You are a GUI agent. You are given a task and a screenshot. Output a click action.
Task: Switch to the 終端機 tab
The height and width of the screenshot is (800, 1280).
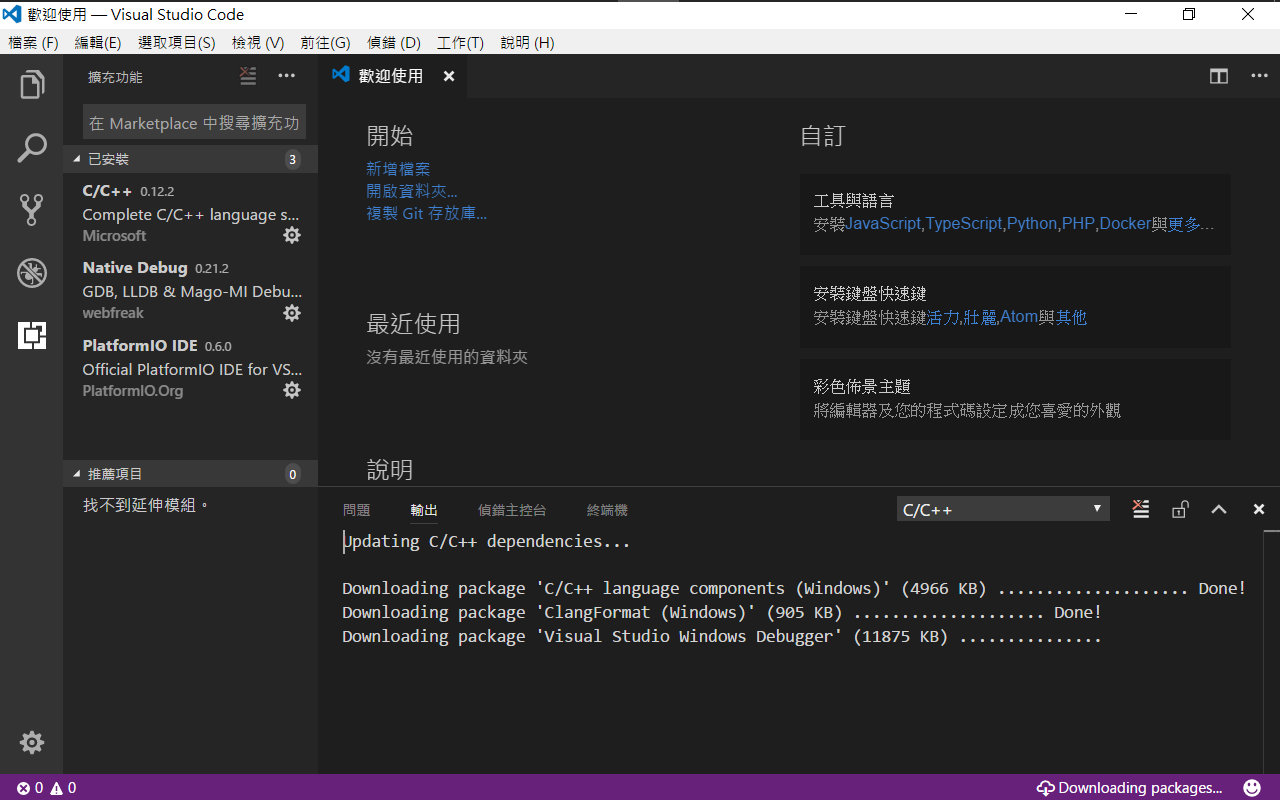[x=606, y=510]
